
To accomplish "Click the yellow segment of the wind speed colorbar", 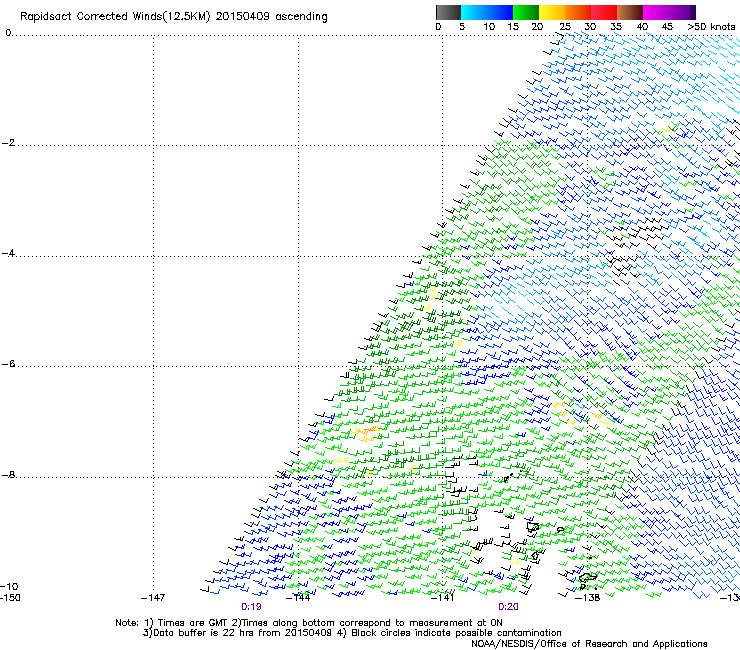I will 552,12.
